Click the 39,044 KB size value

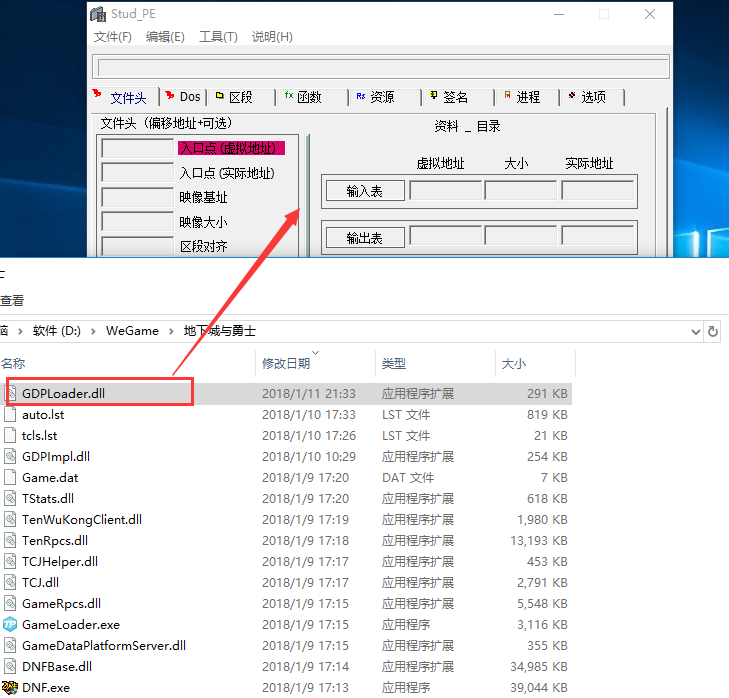tap(539, 687)
